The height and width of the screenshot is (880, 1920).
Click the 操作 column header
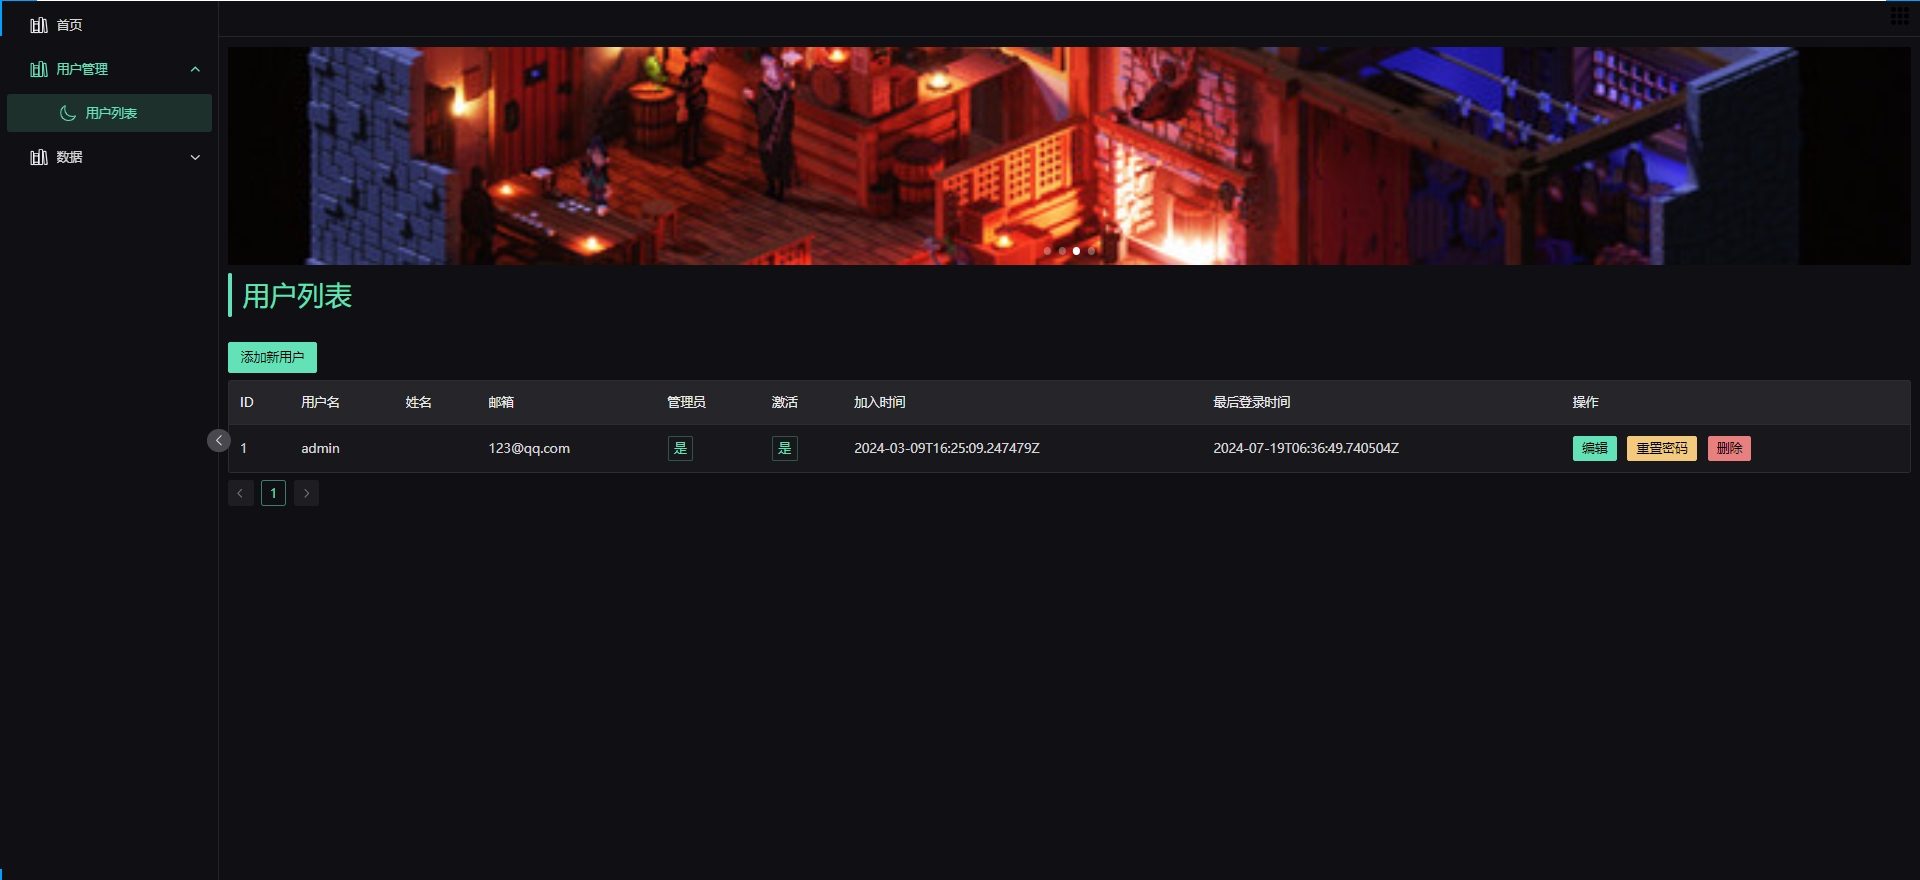[x=1585, y=402]
